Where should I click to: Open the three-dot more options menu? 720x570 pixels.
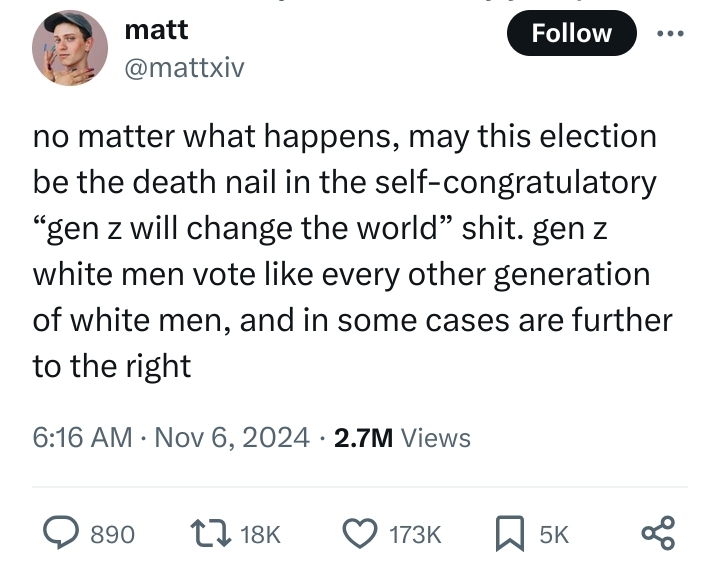tap(668, 33)
